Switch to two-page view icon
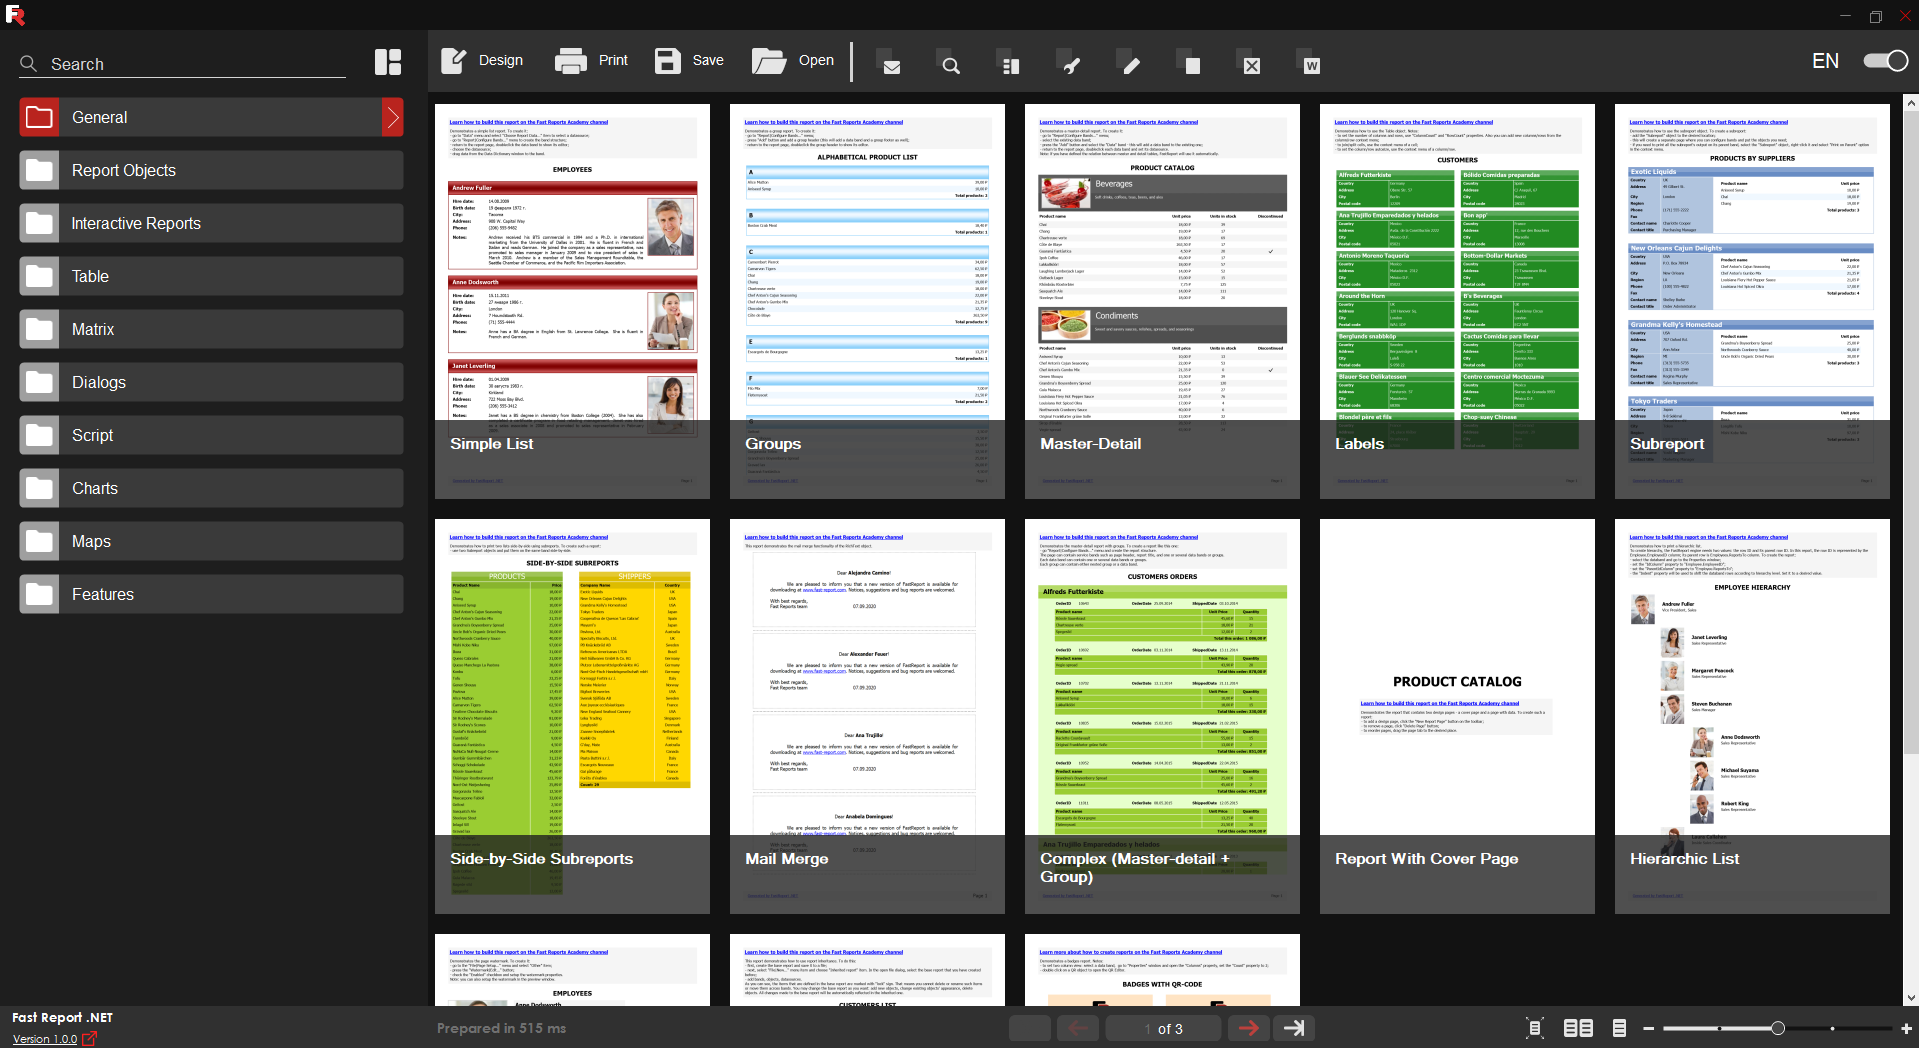 [1578, 1028]
